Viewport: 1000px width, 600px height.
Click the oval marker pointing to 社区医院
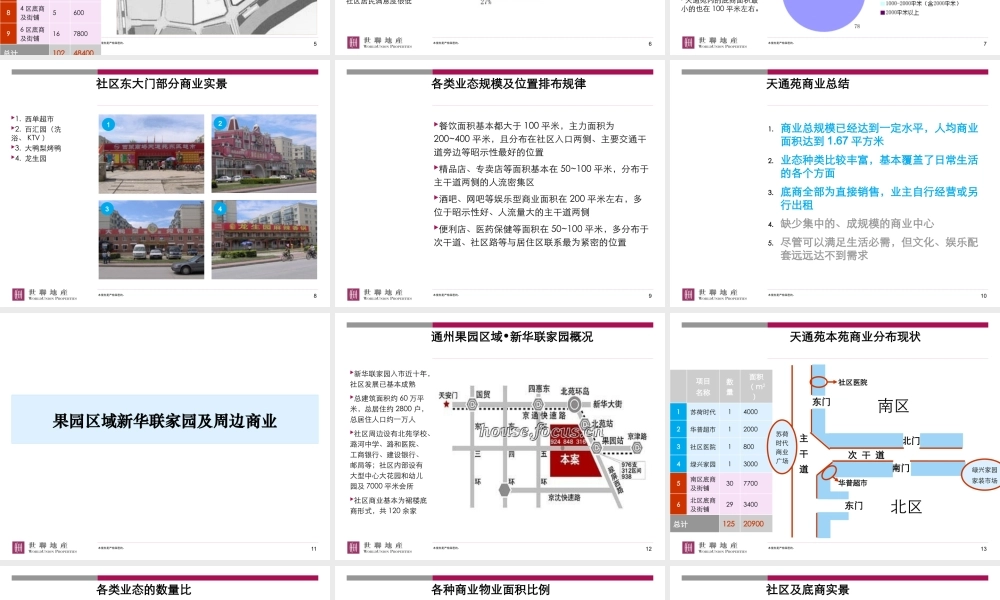[x=818, y=382]
